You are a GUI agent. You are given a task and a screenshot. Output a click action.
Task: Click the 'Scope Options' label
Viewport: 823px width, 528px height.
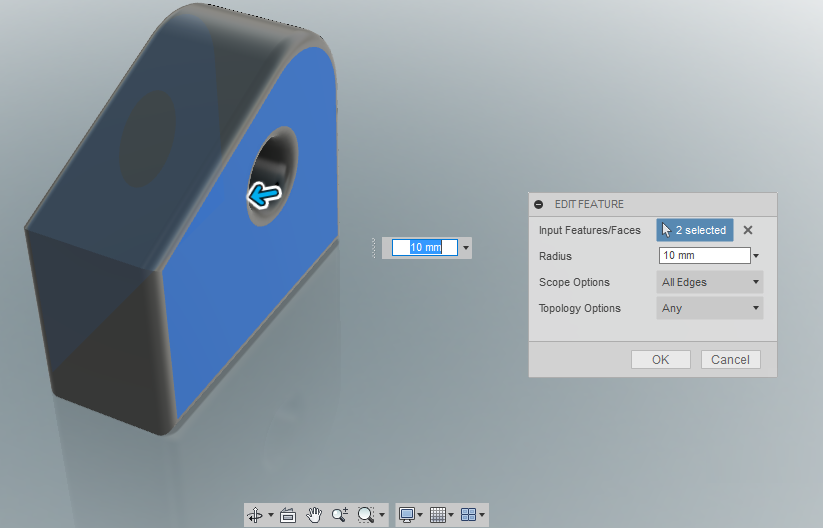[x=574, y=282]
